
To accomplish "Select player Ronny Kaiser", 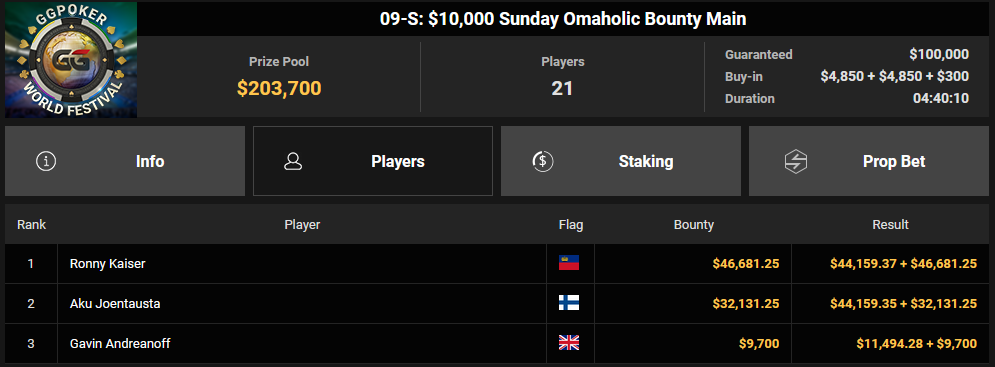I will 107,264.
